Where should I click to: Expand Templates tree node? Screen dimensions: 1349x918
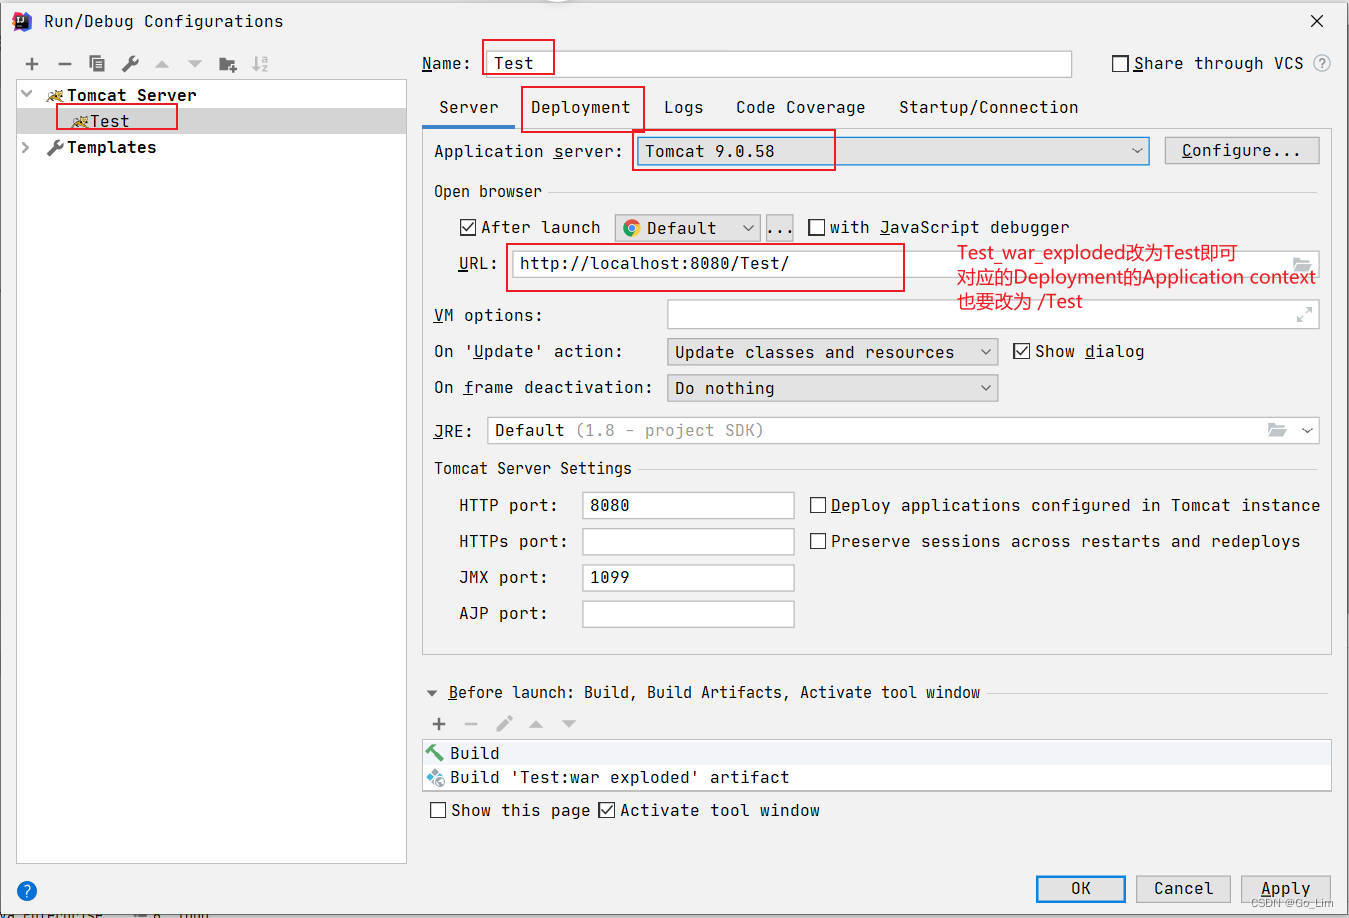26,147
